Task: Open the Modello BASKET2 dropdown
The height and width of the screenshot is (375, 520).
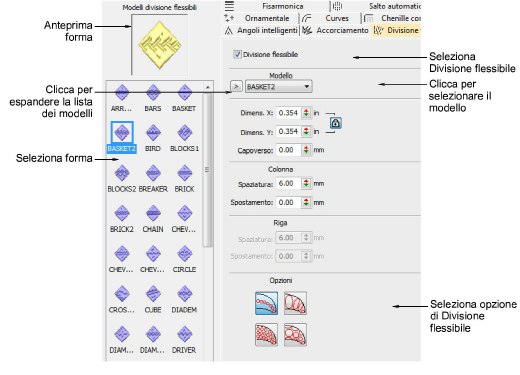Action: [x=279, y=87]
